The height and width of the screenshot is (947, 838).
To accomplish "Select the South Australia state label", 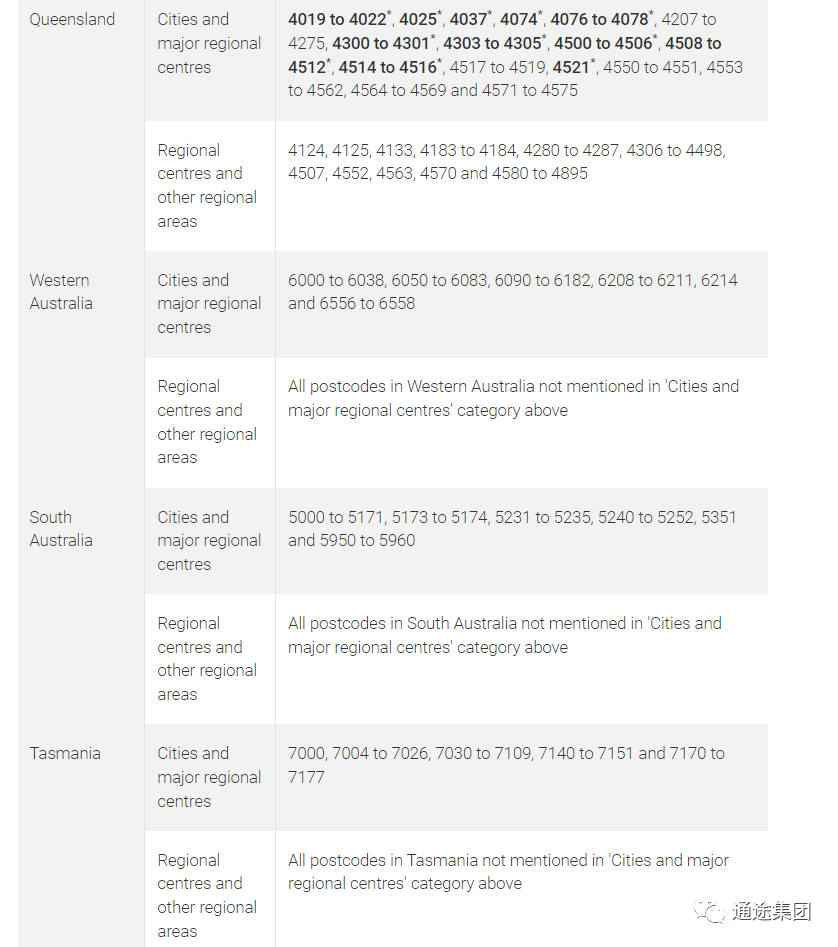I will [61, 528].
